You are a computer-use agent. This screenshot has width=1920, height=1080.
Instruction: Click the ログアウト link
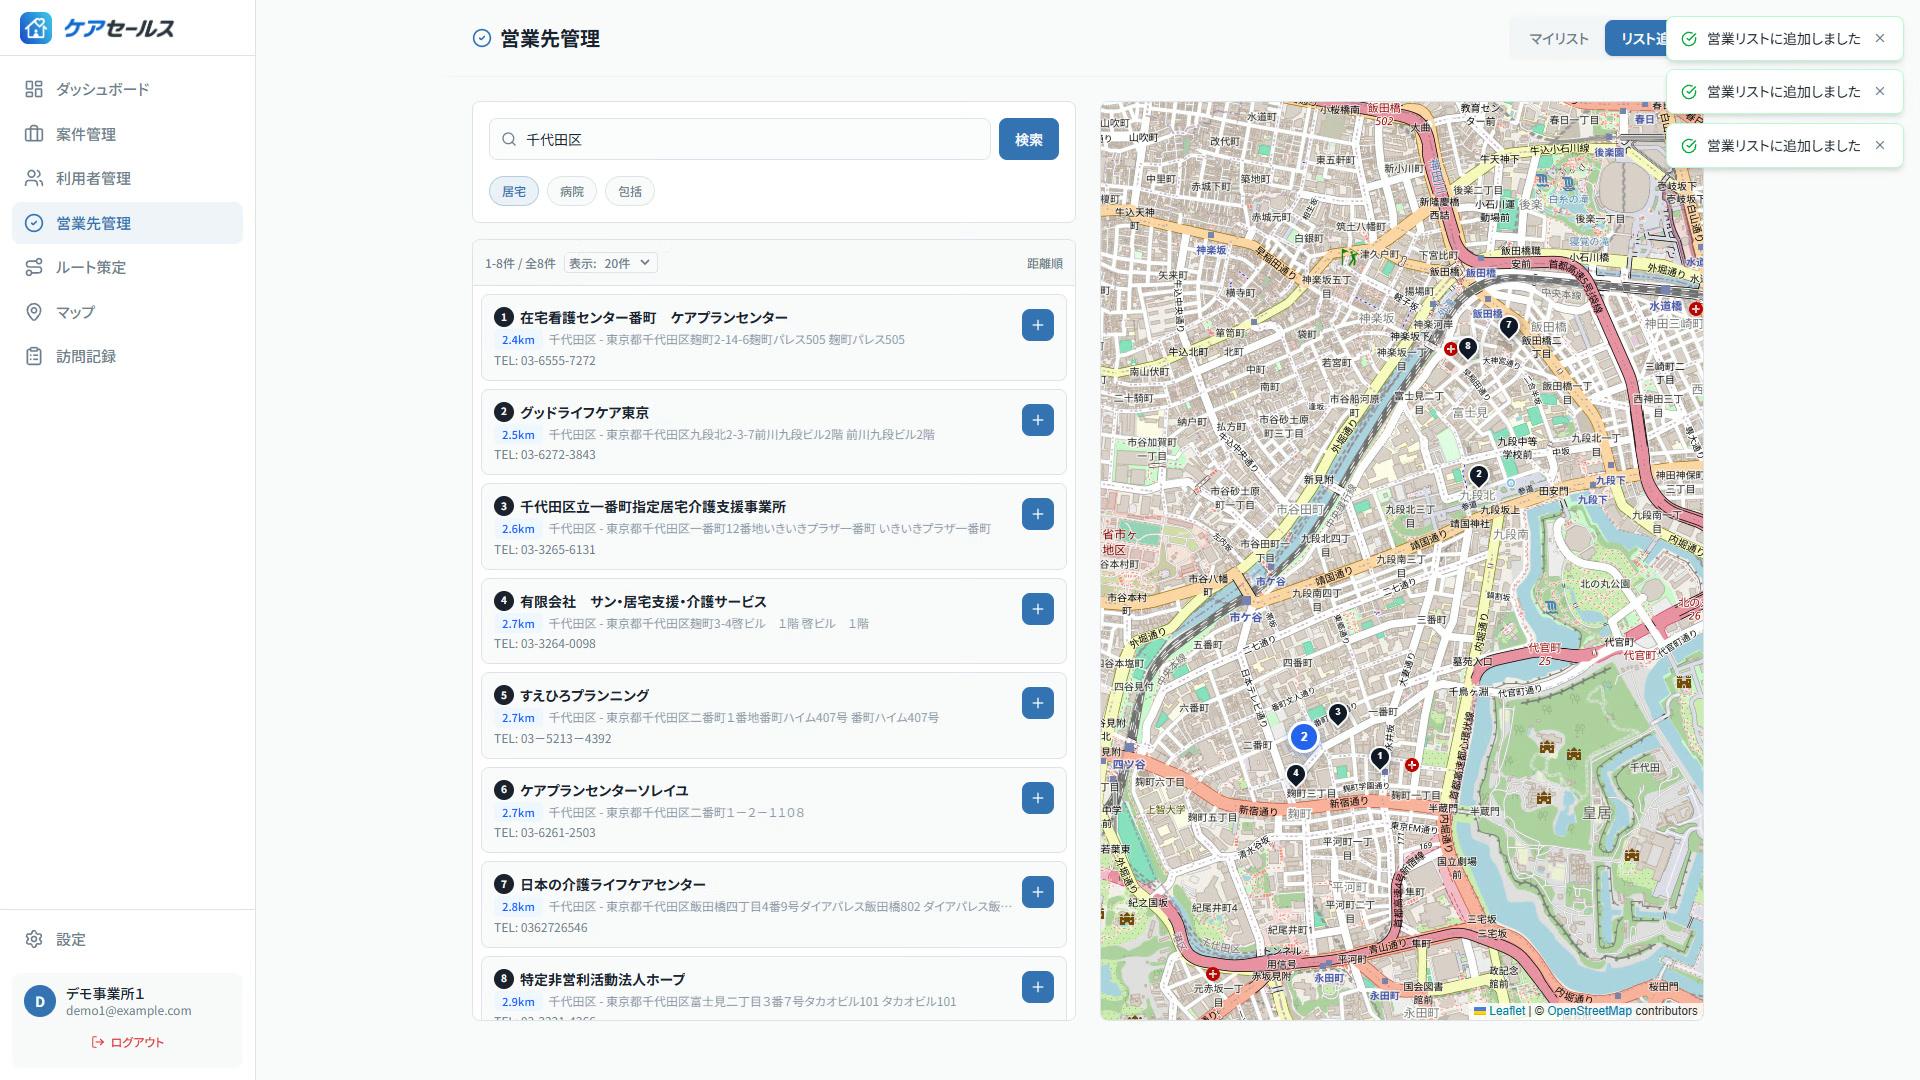[x=127, y=1042]
